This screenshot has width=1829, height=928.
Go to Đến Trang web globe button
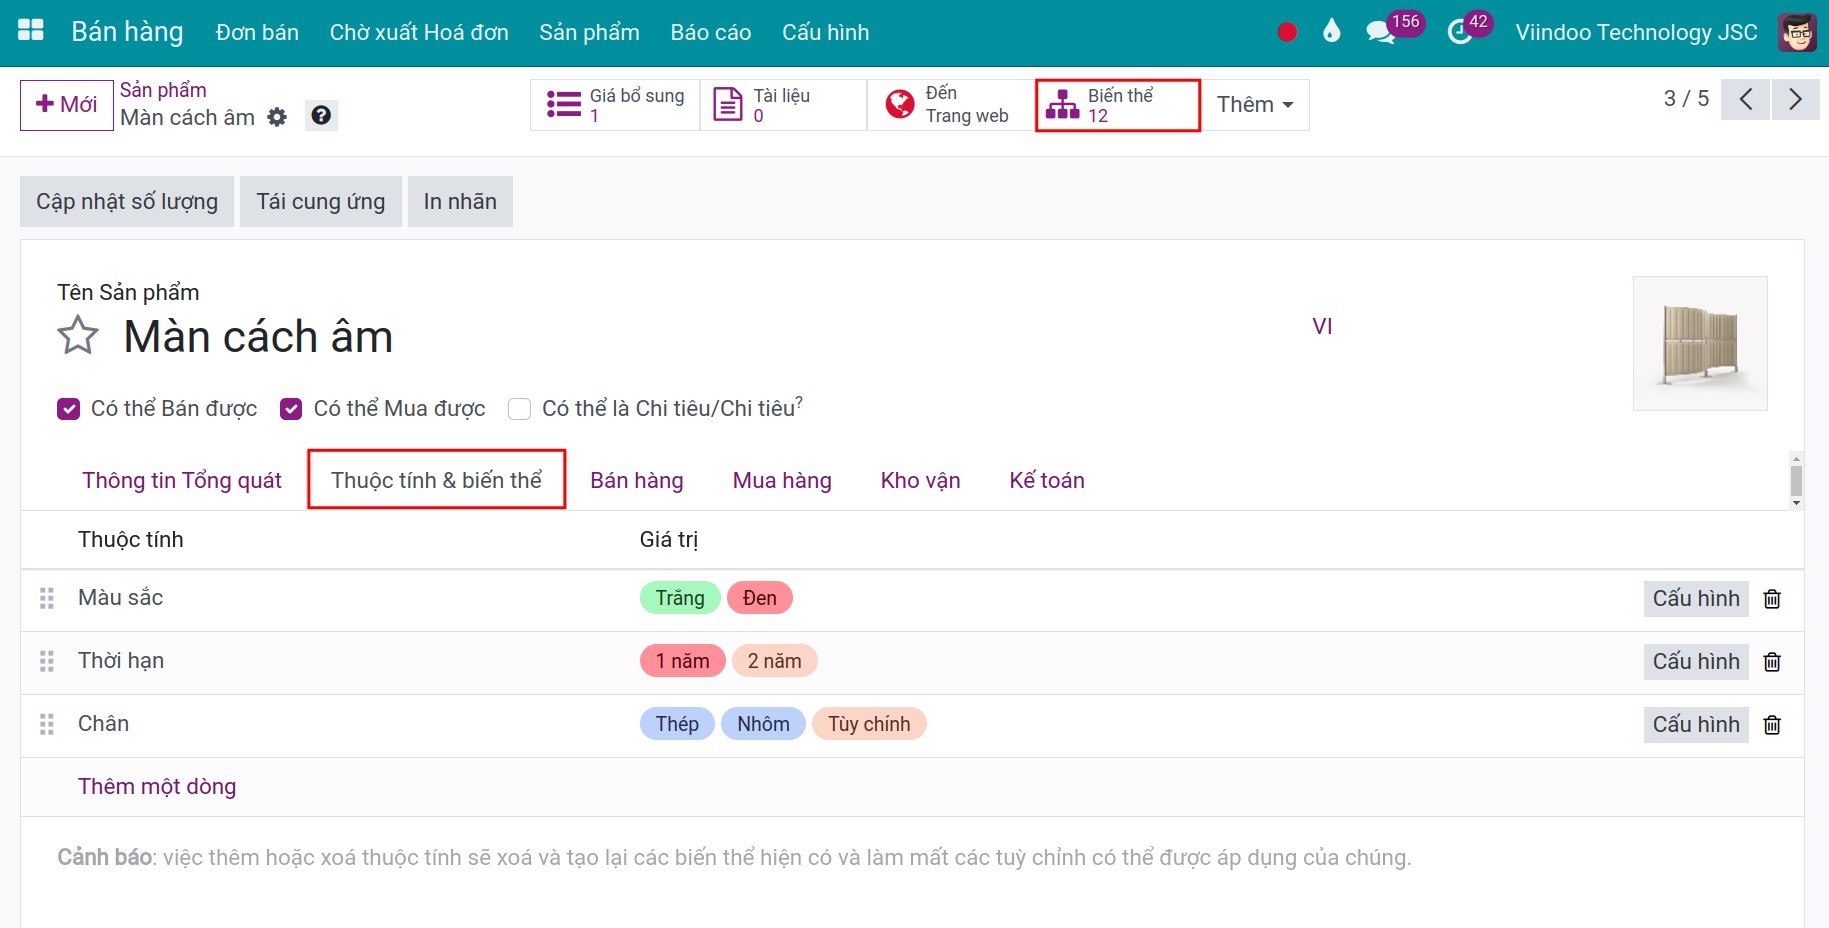pos(950,105)
